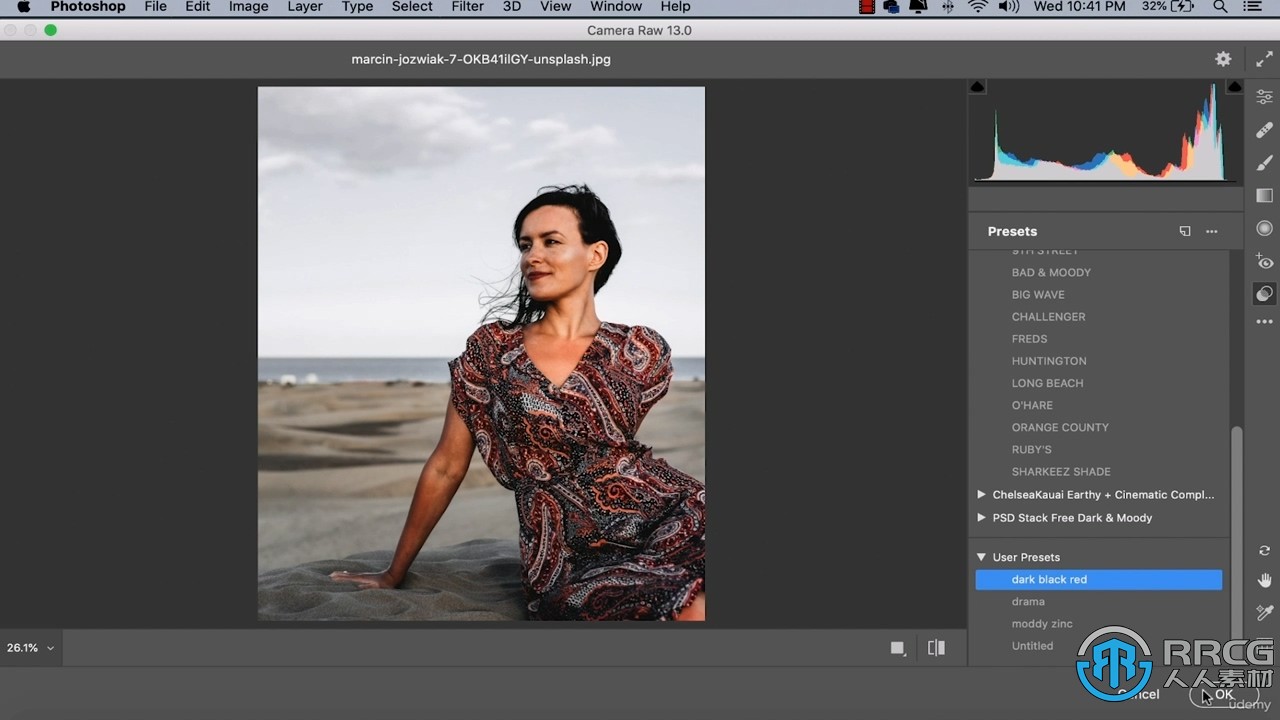
Task: Apply the FREDS preset
Action: pos(1029,338)
